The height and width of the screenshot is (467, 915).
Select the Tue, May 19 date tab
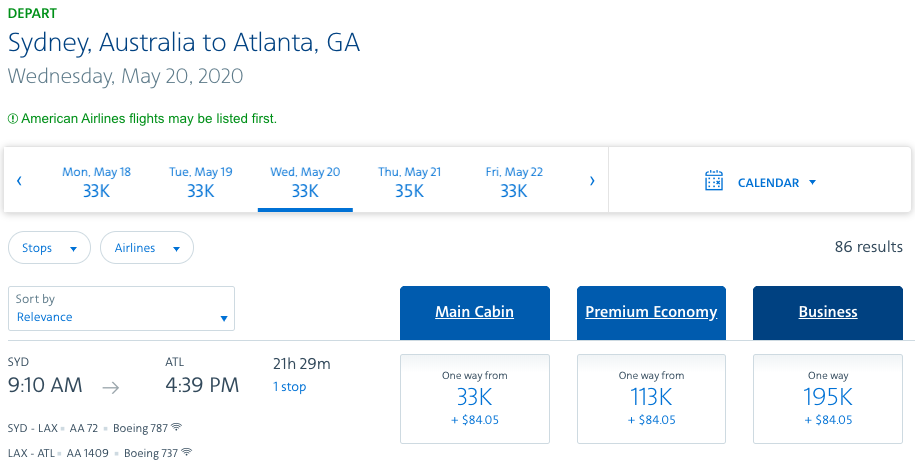(201, 182)
